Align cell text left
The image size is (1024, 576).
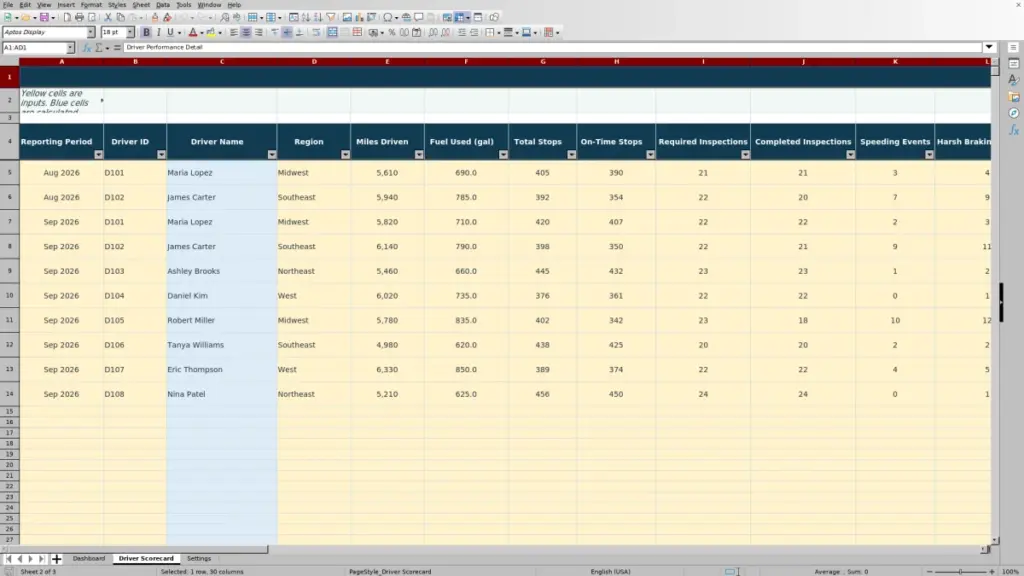pyautogui.click(x=233, y=32)
